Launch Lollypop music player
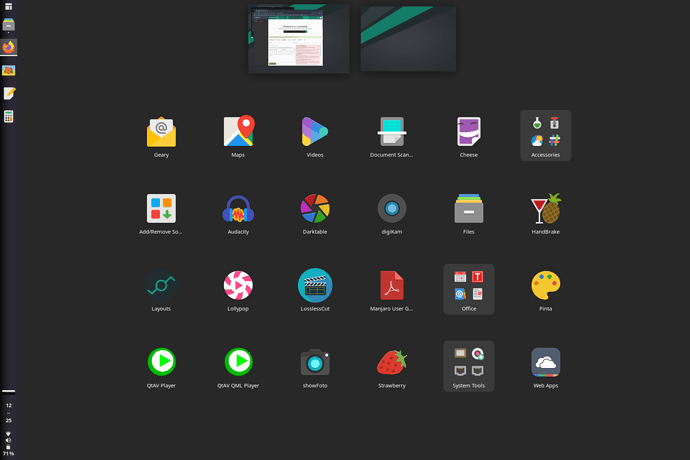 coord(238,290)
